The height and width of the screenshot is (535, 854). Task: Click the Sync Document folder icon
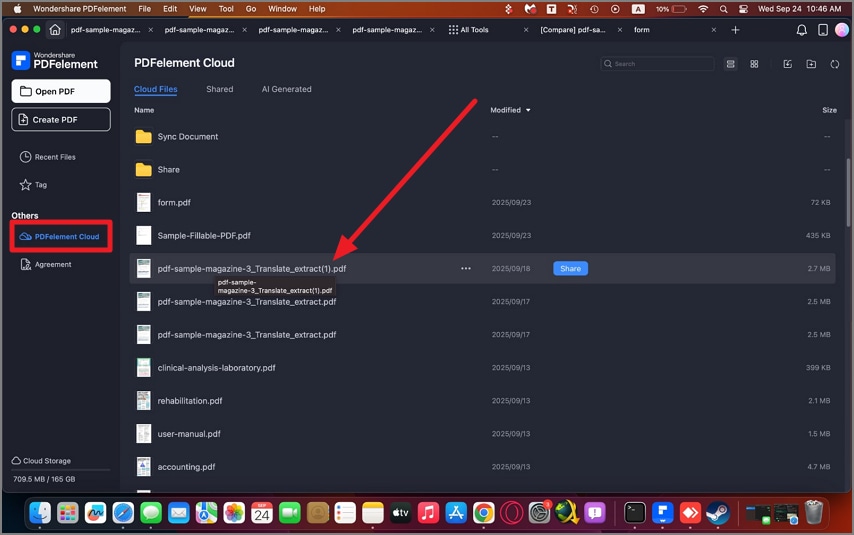pyautogui.click(x=143, y=137)
